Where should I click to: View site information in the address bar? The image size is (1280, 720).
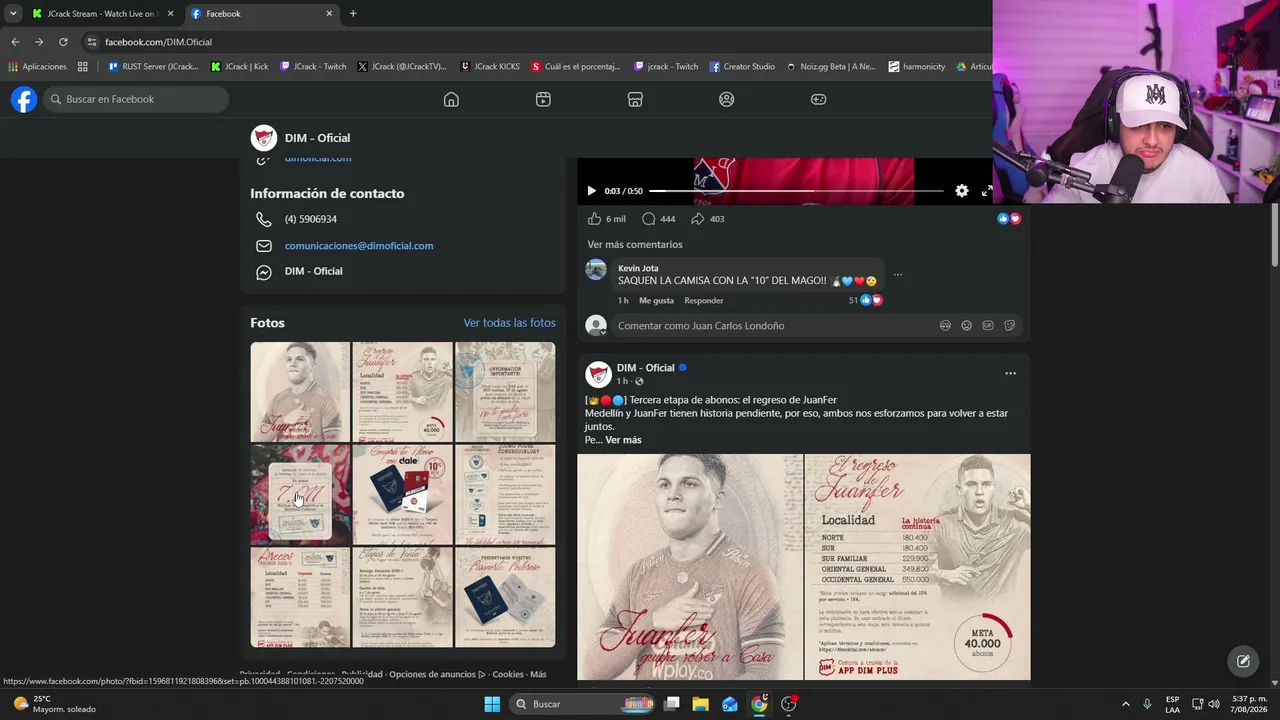pyautogui.click(x=92, y=42)
